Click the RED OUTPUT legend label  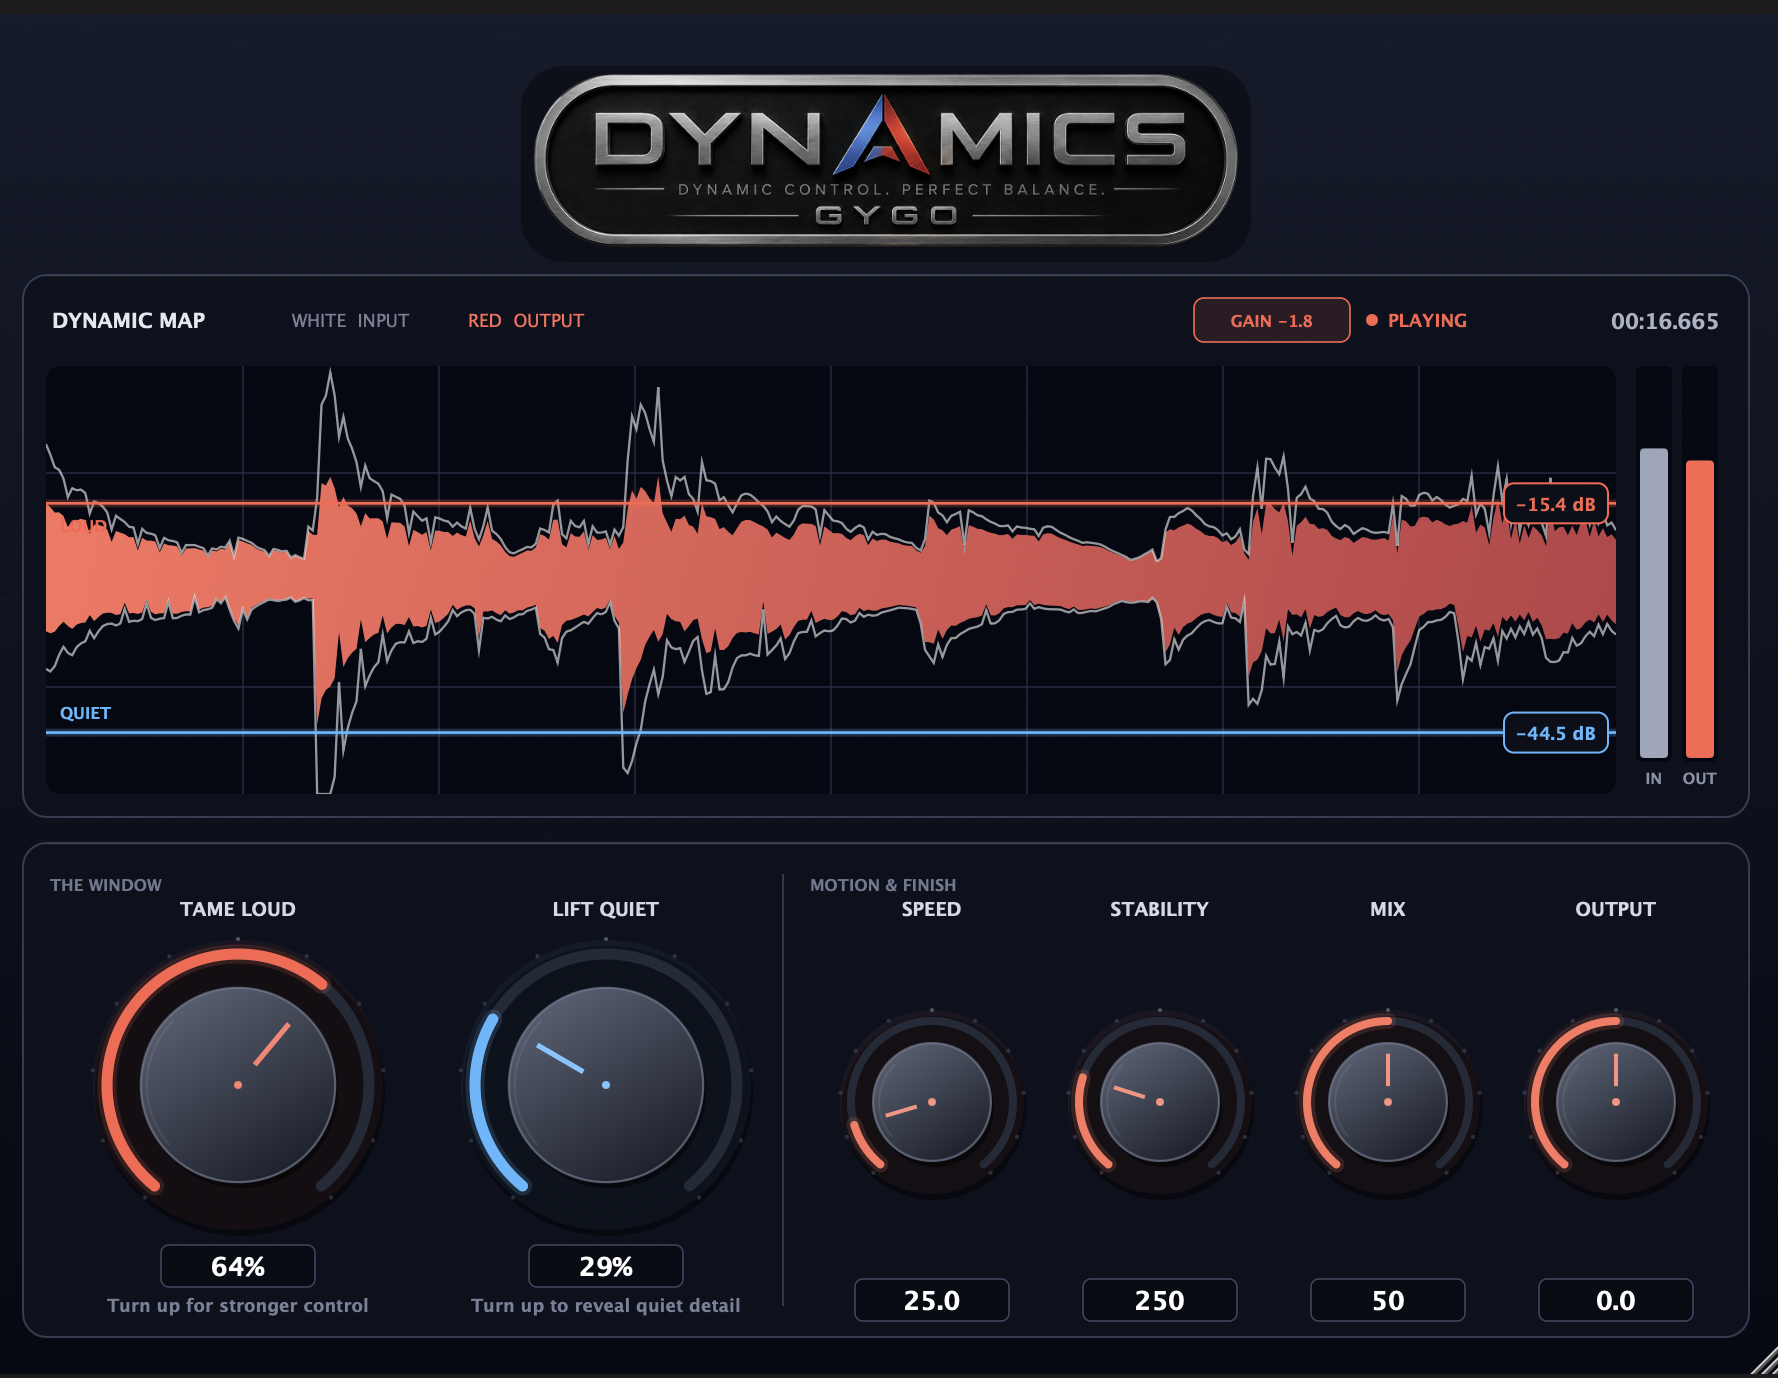[526, 320]
